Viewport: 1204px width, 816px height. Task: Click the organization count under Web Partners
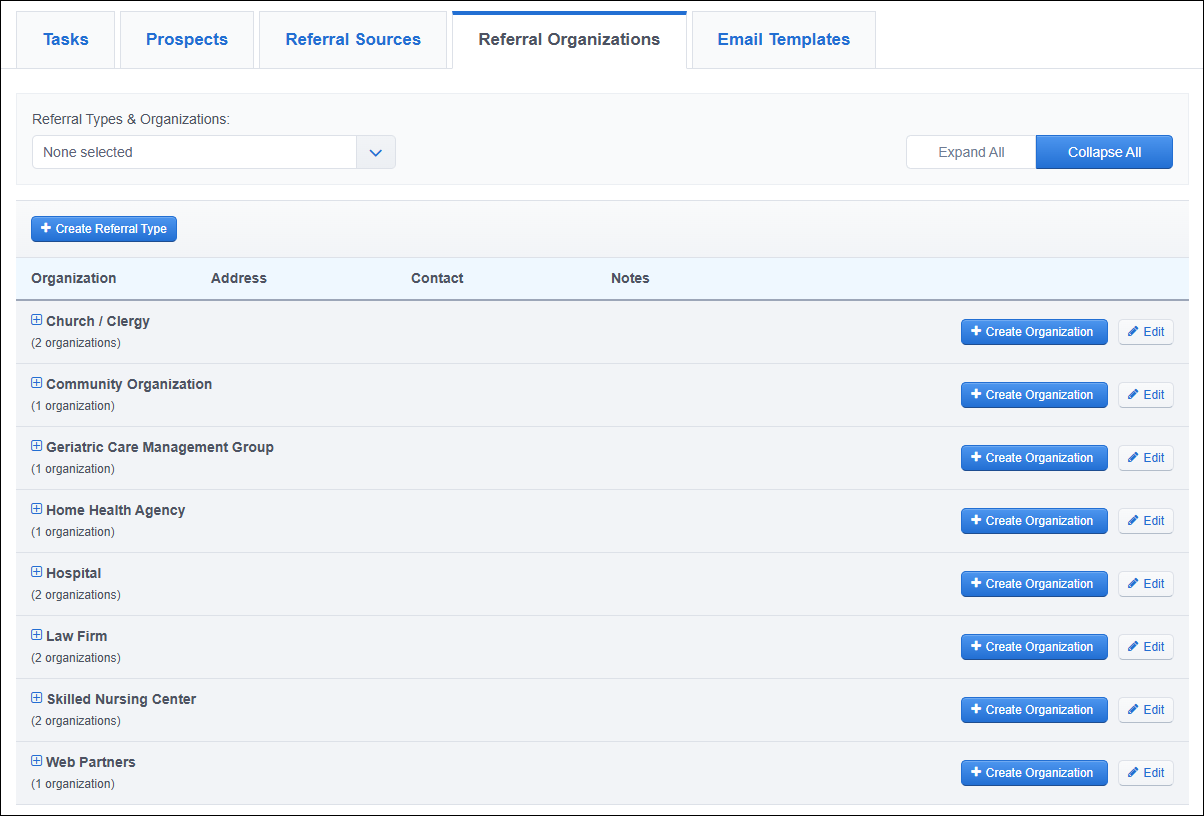73,784
